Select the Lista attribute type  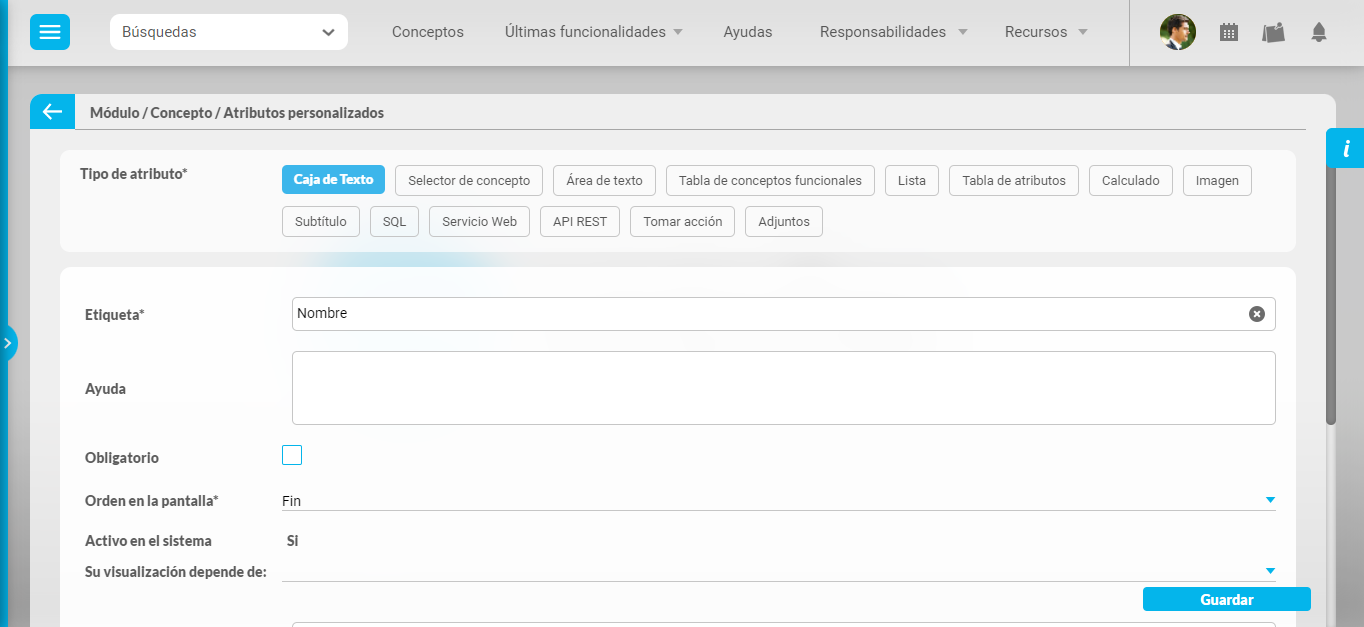click(911, 181)
